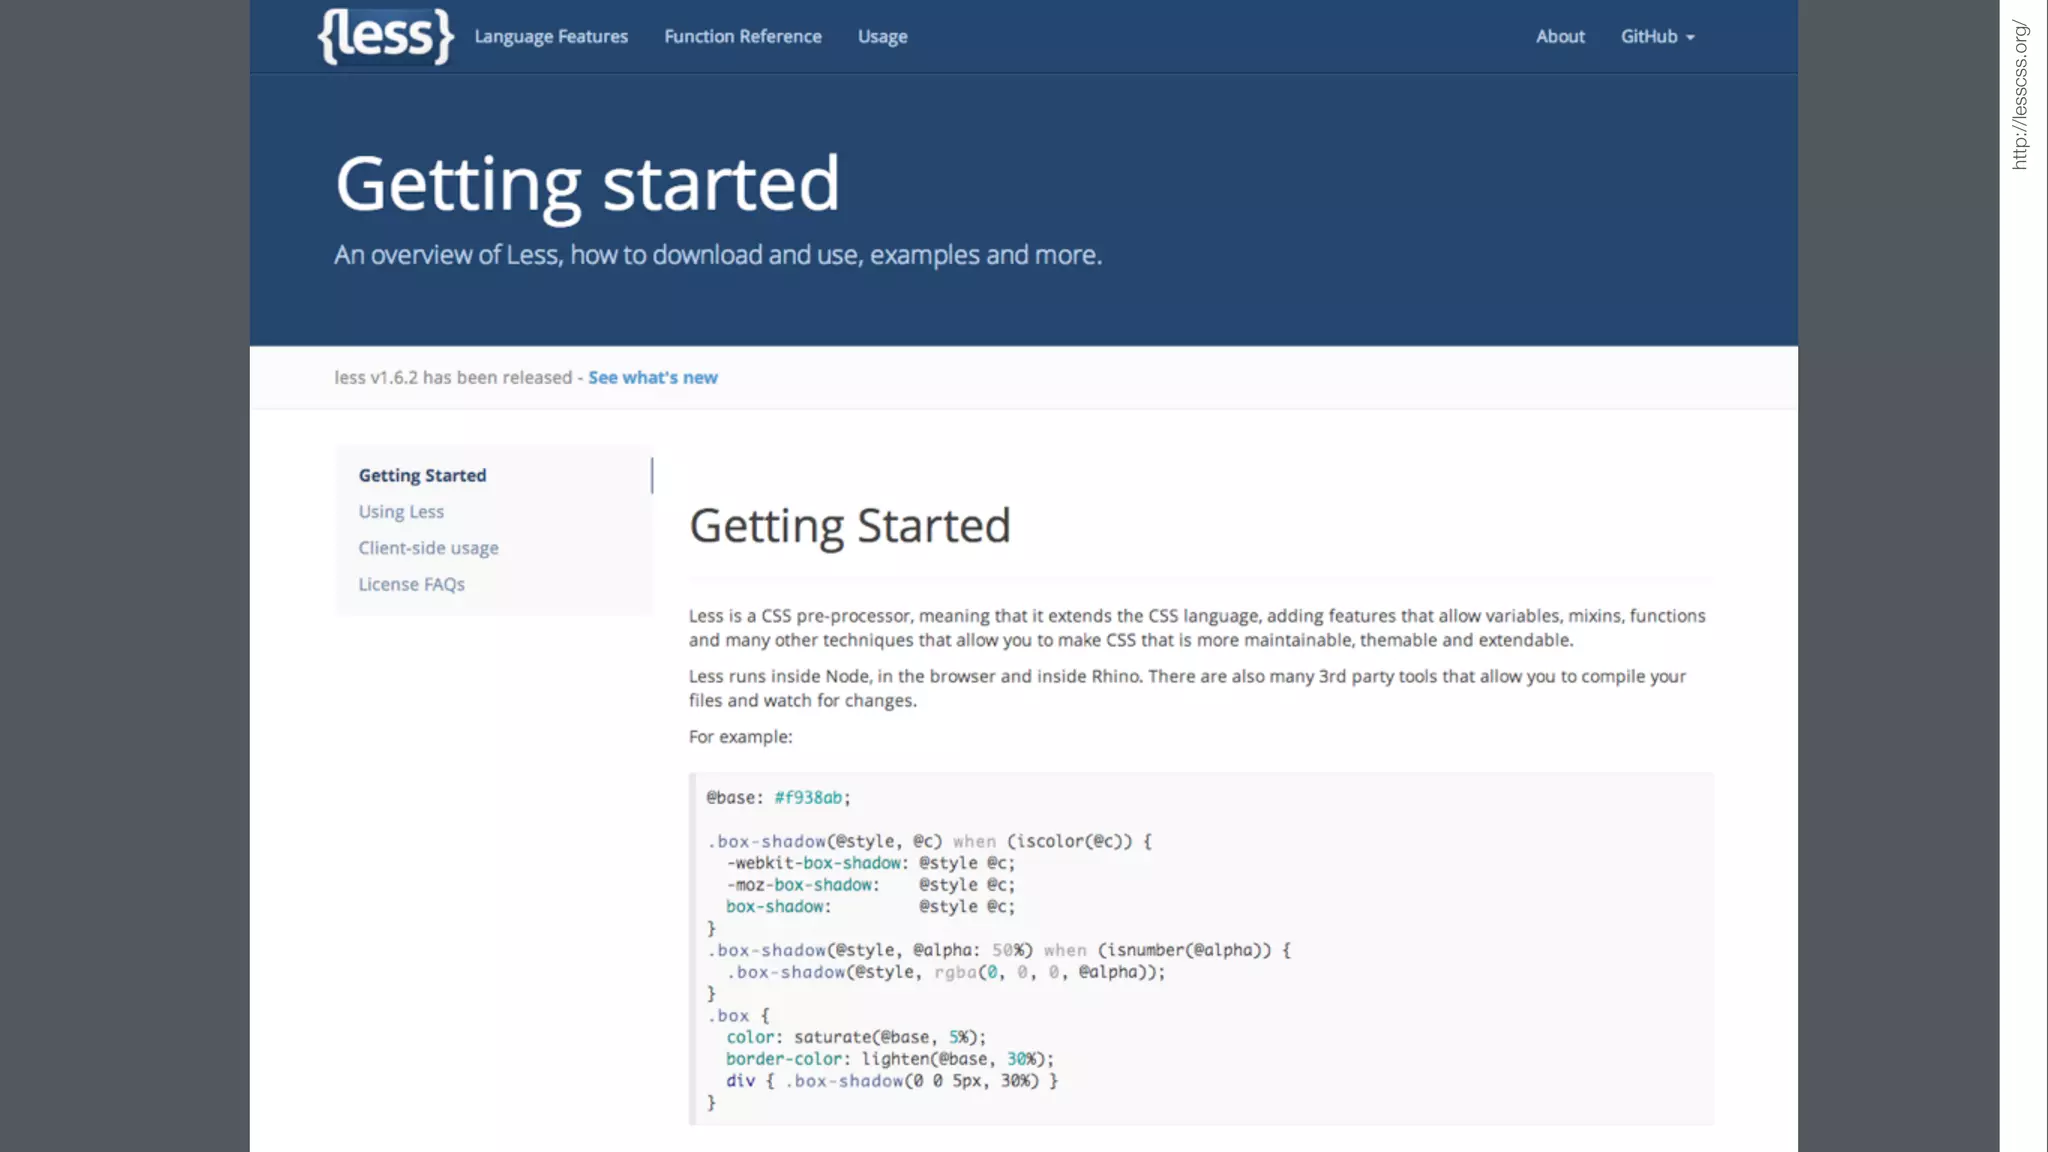Click the lesscss.org URL text at right edge
2048x1152 pixels.
pos(2020,95)
